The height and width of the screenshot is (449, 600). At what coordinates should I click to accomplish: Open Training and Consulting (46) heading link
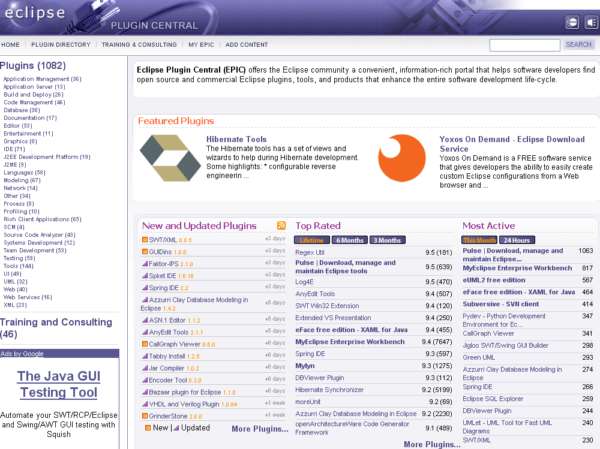point(56,328)
